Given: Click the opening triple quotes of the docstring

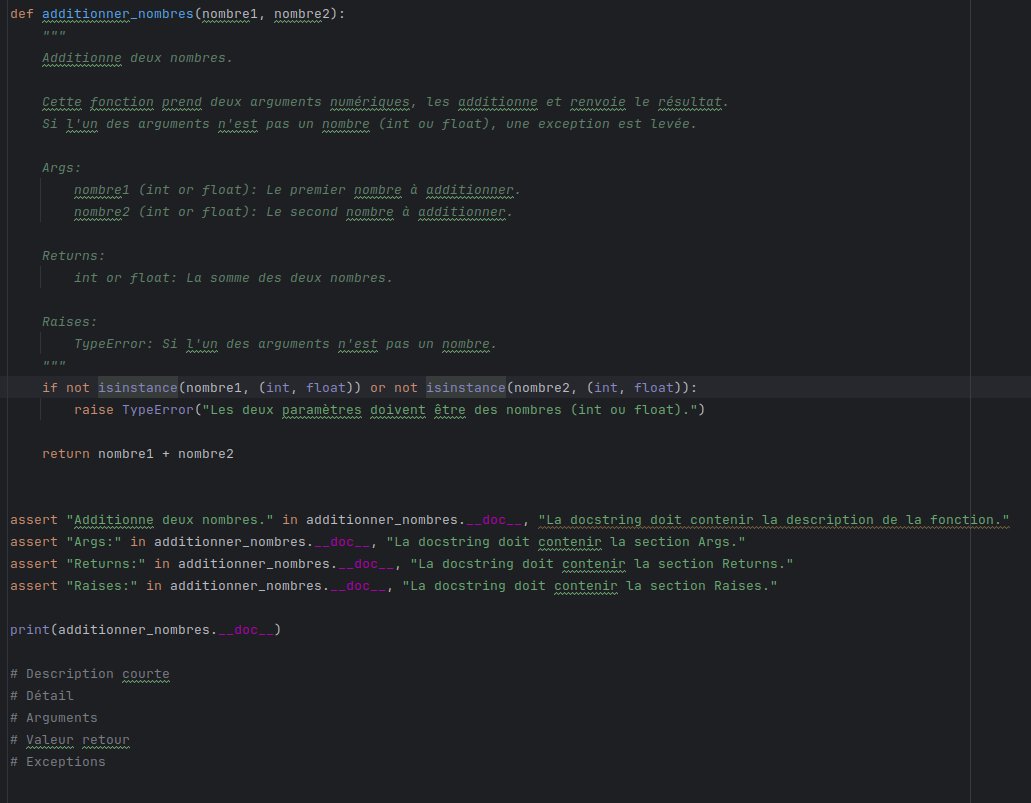Looking at the screenshot, I should coord(54,36).
